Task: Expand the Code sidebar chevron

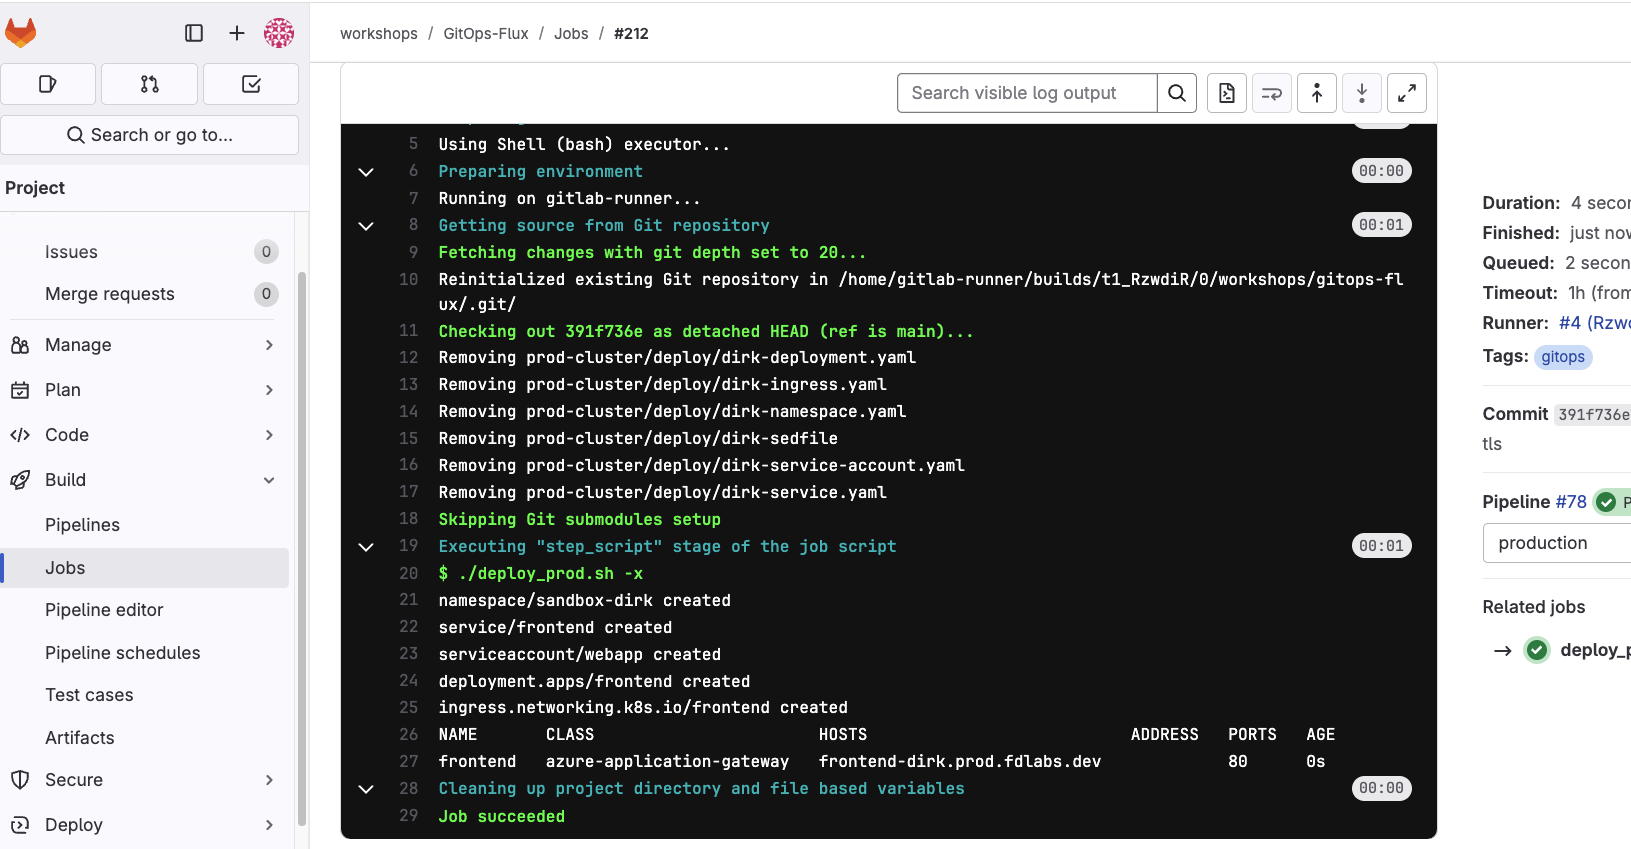Action: tap(269, 435)
